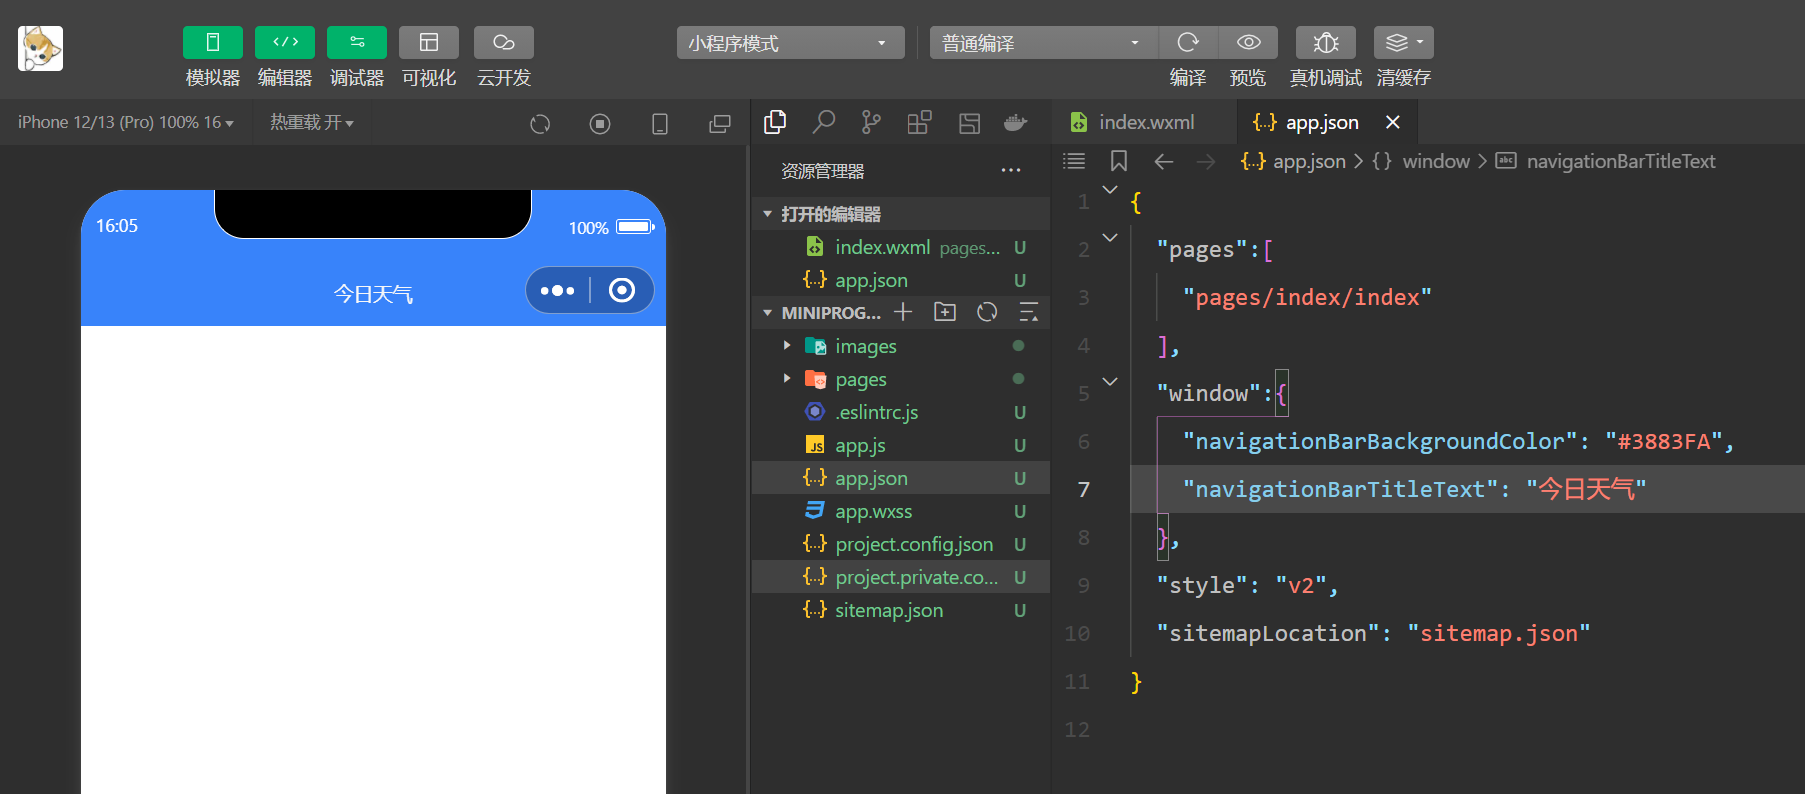Select the explorer files icon
Screen dimensions: 1805x794
(775, 122)
